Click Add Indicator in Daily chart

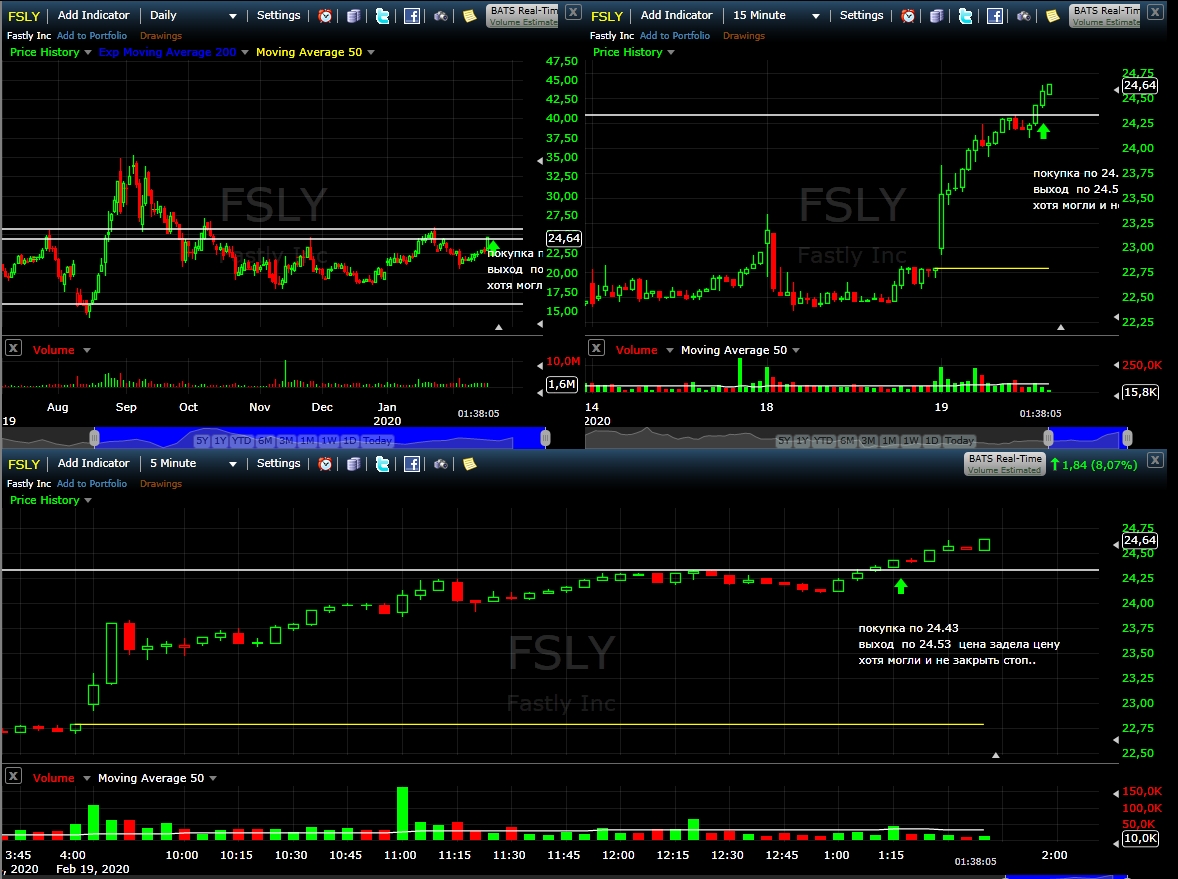93,15
